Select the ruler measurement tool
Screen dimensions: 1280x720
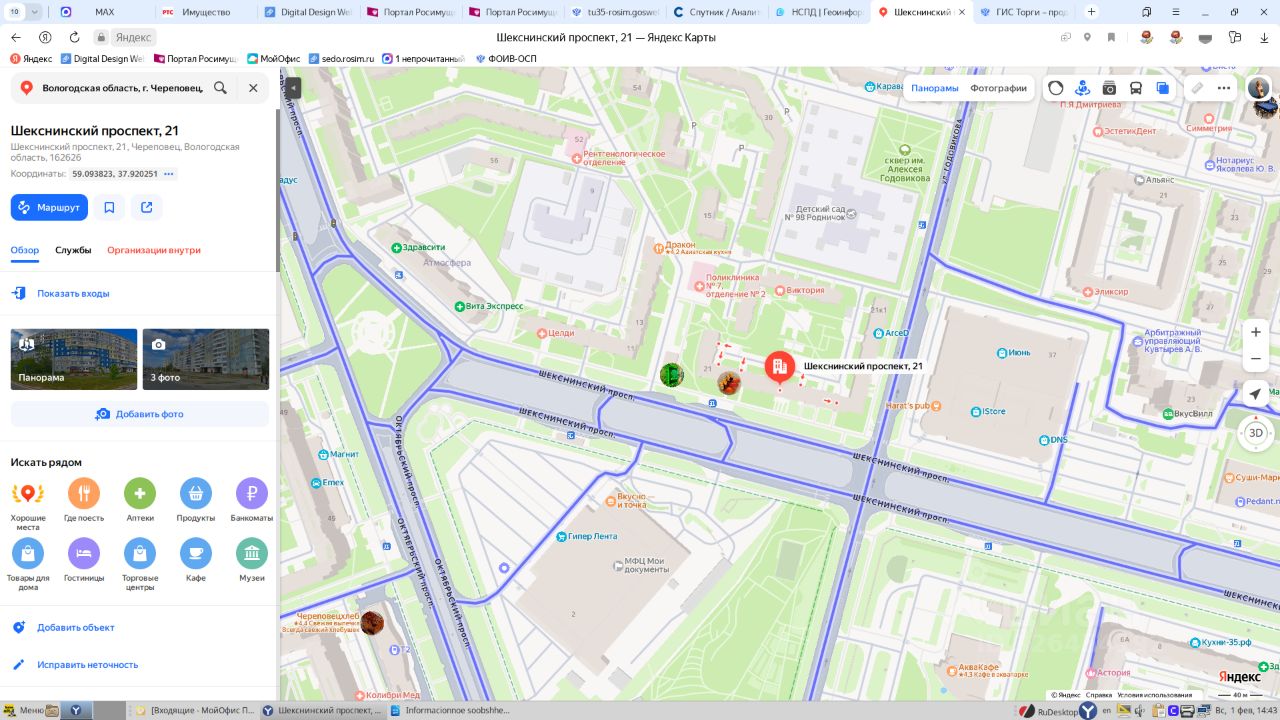(x=1197, y=88)
